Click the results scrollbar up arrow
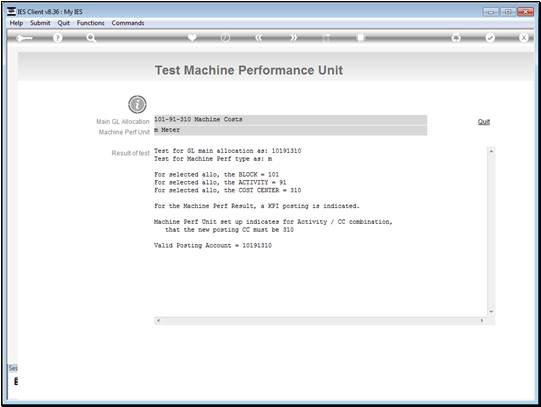 pos(491,151)
